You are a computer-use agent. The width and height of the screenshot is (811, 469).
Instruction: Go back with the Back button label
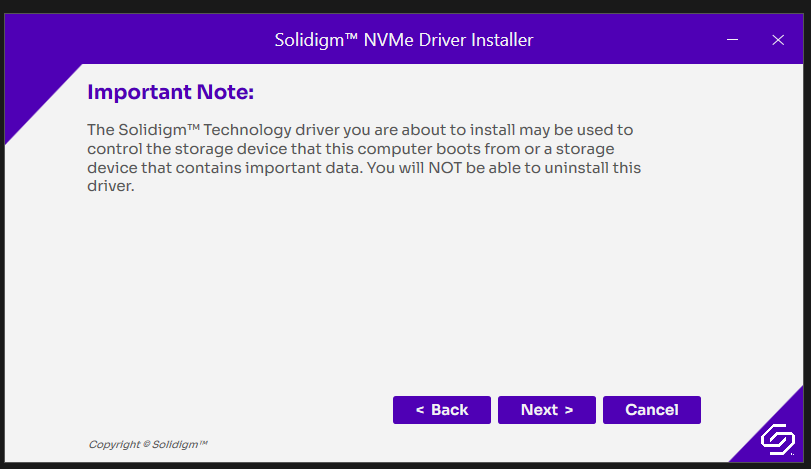(x=450, y=410)
